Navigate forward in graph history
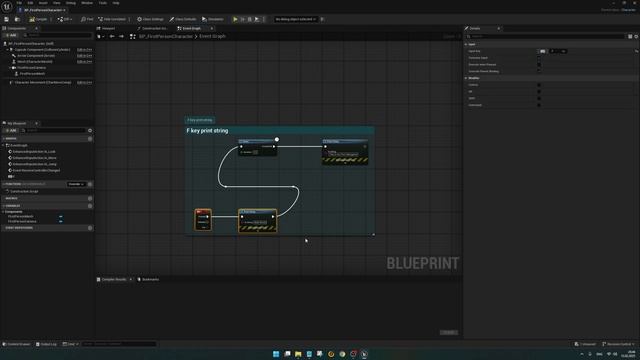Image resolution: width=640 pixels, height=360 pixels. (121, 36)
